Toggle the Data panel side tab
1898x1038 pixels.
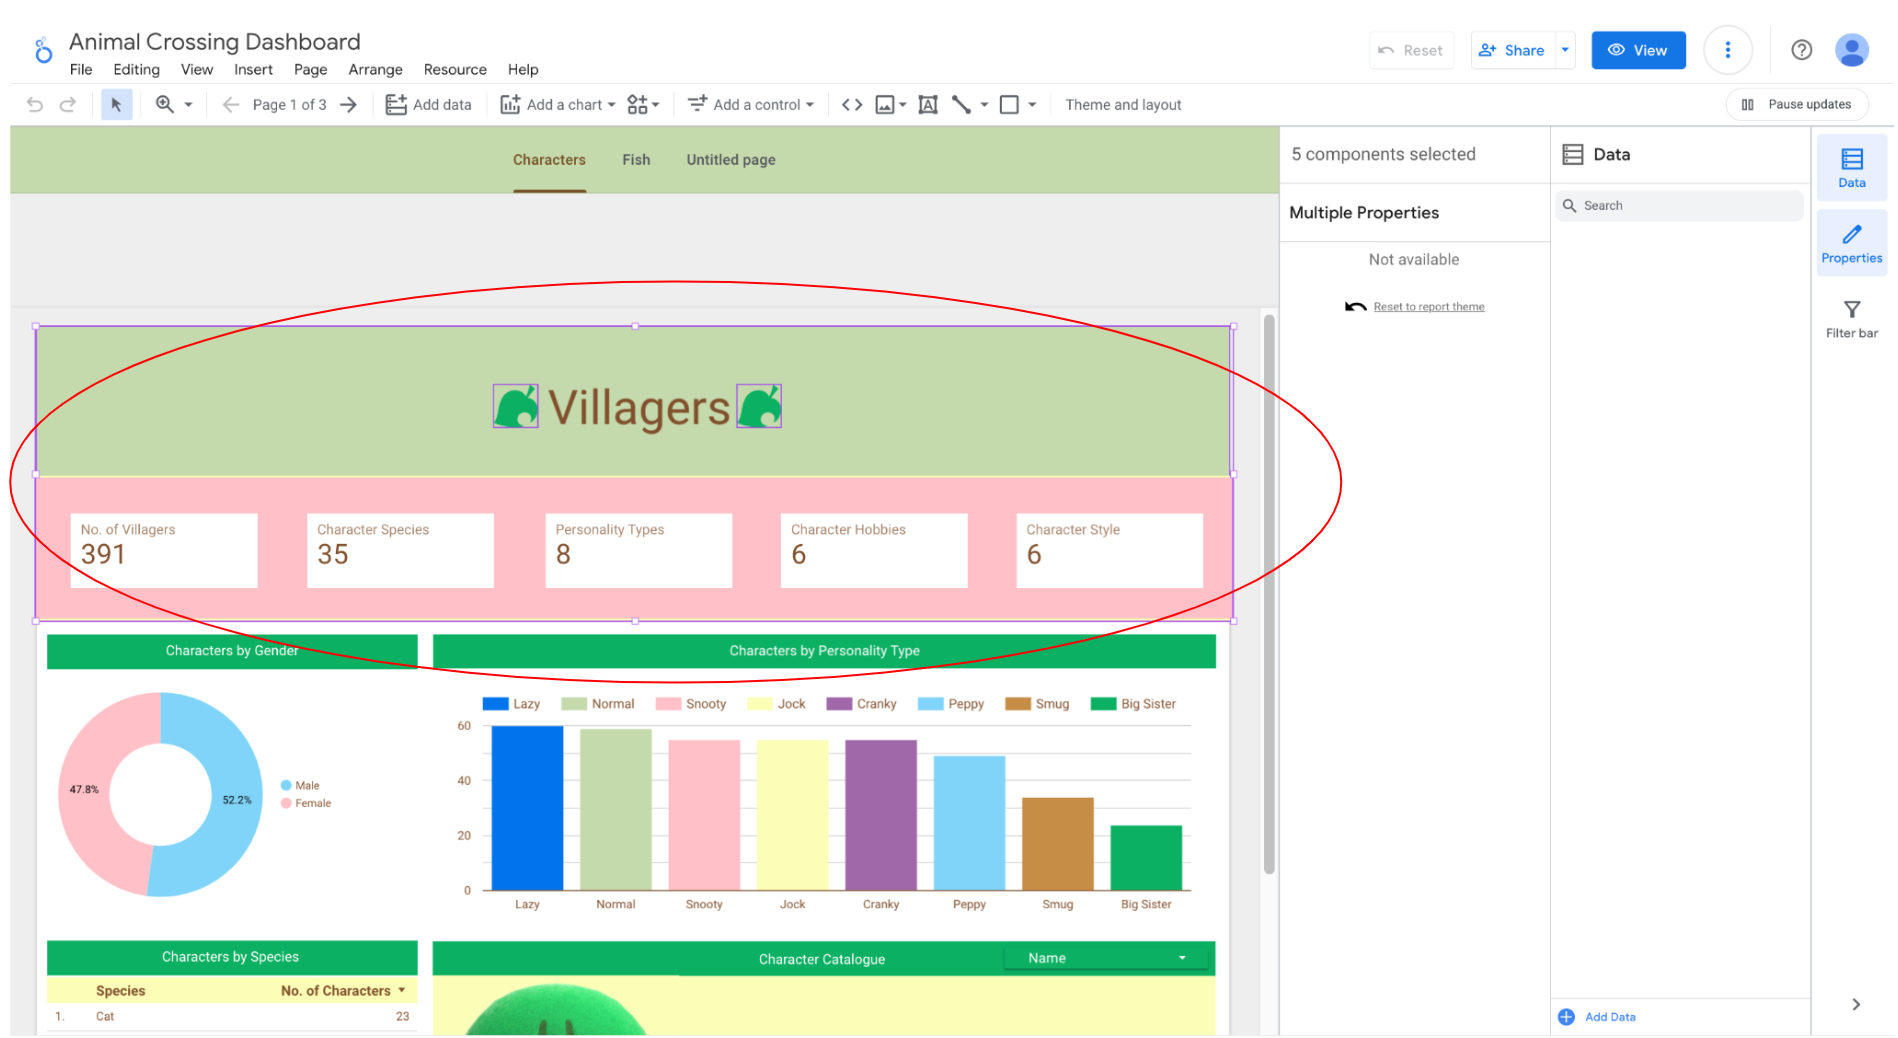tap(1850, 167)
